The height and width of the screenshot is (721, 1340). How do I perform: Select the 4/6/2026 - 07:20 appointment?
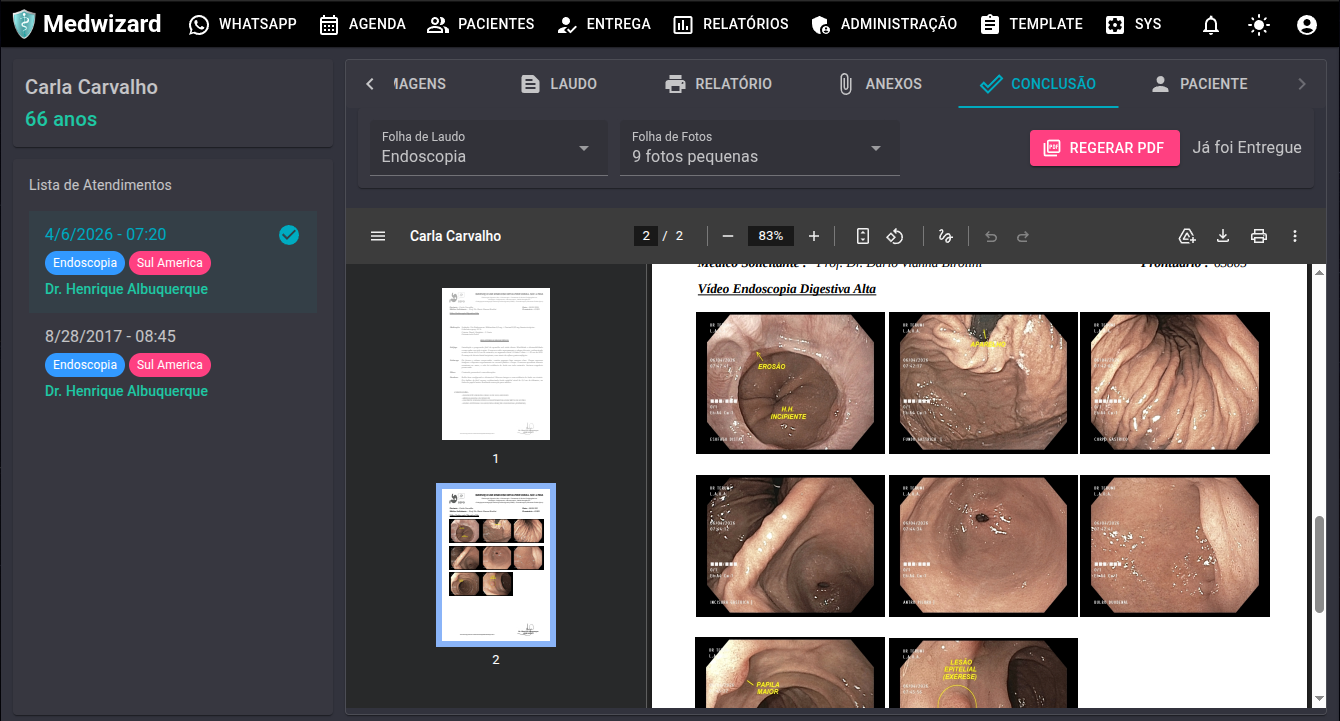click(x=173, y=262)
